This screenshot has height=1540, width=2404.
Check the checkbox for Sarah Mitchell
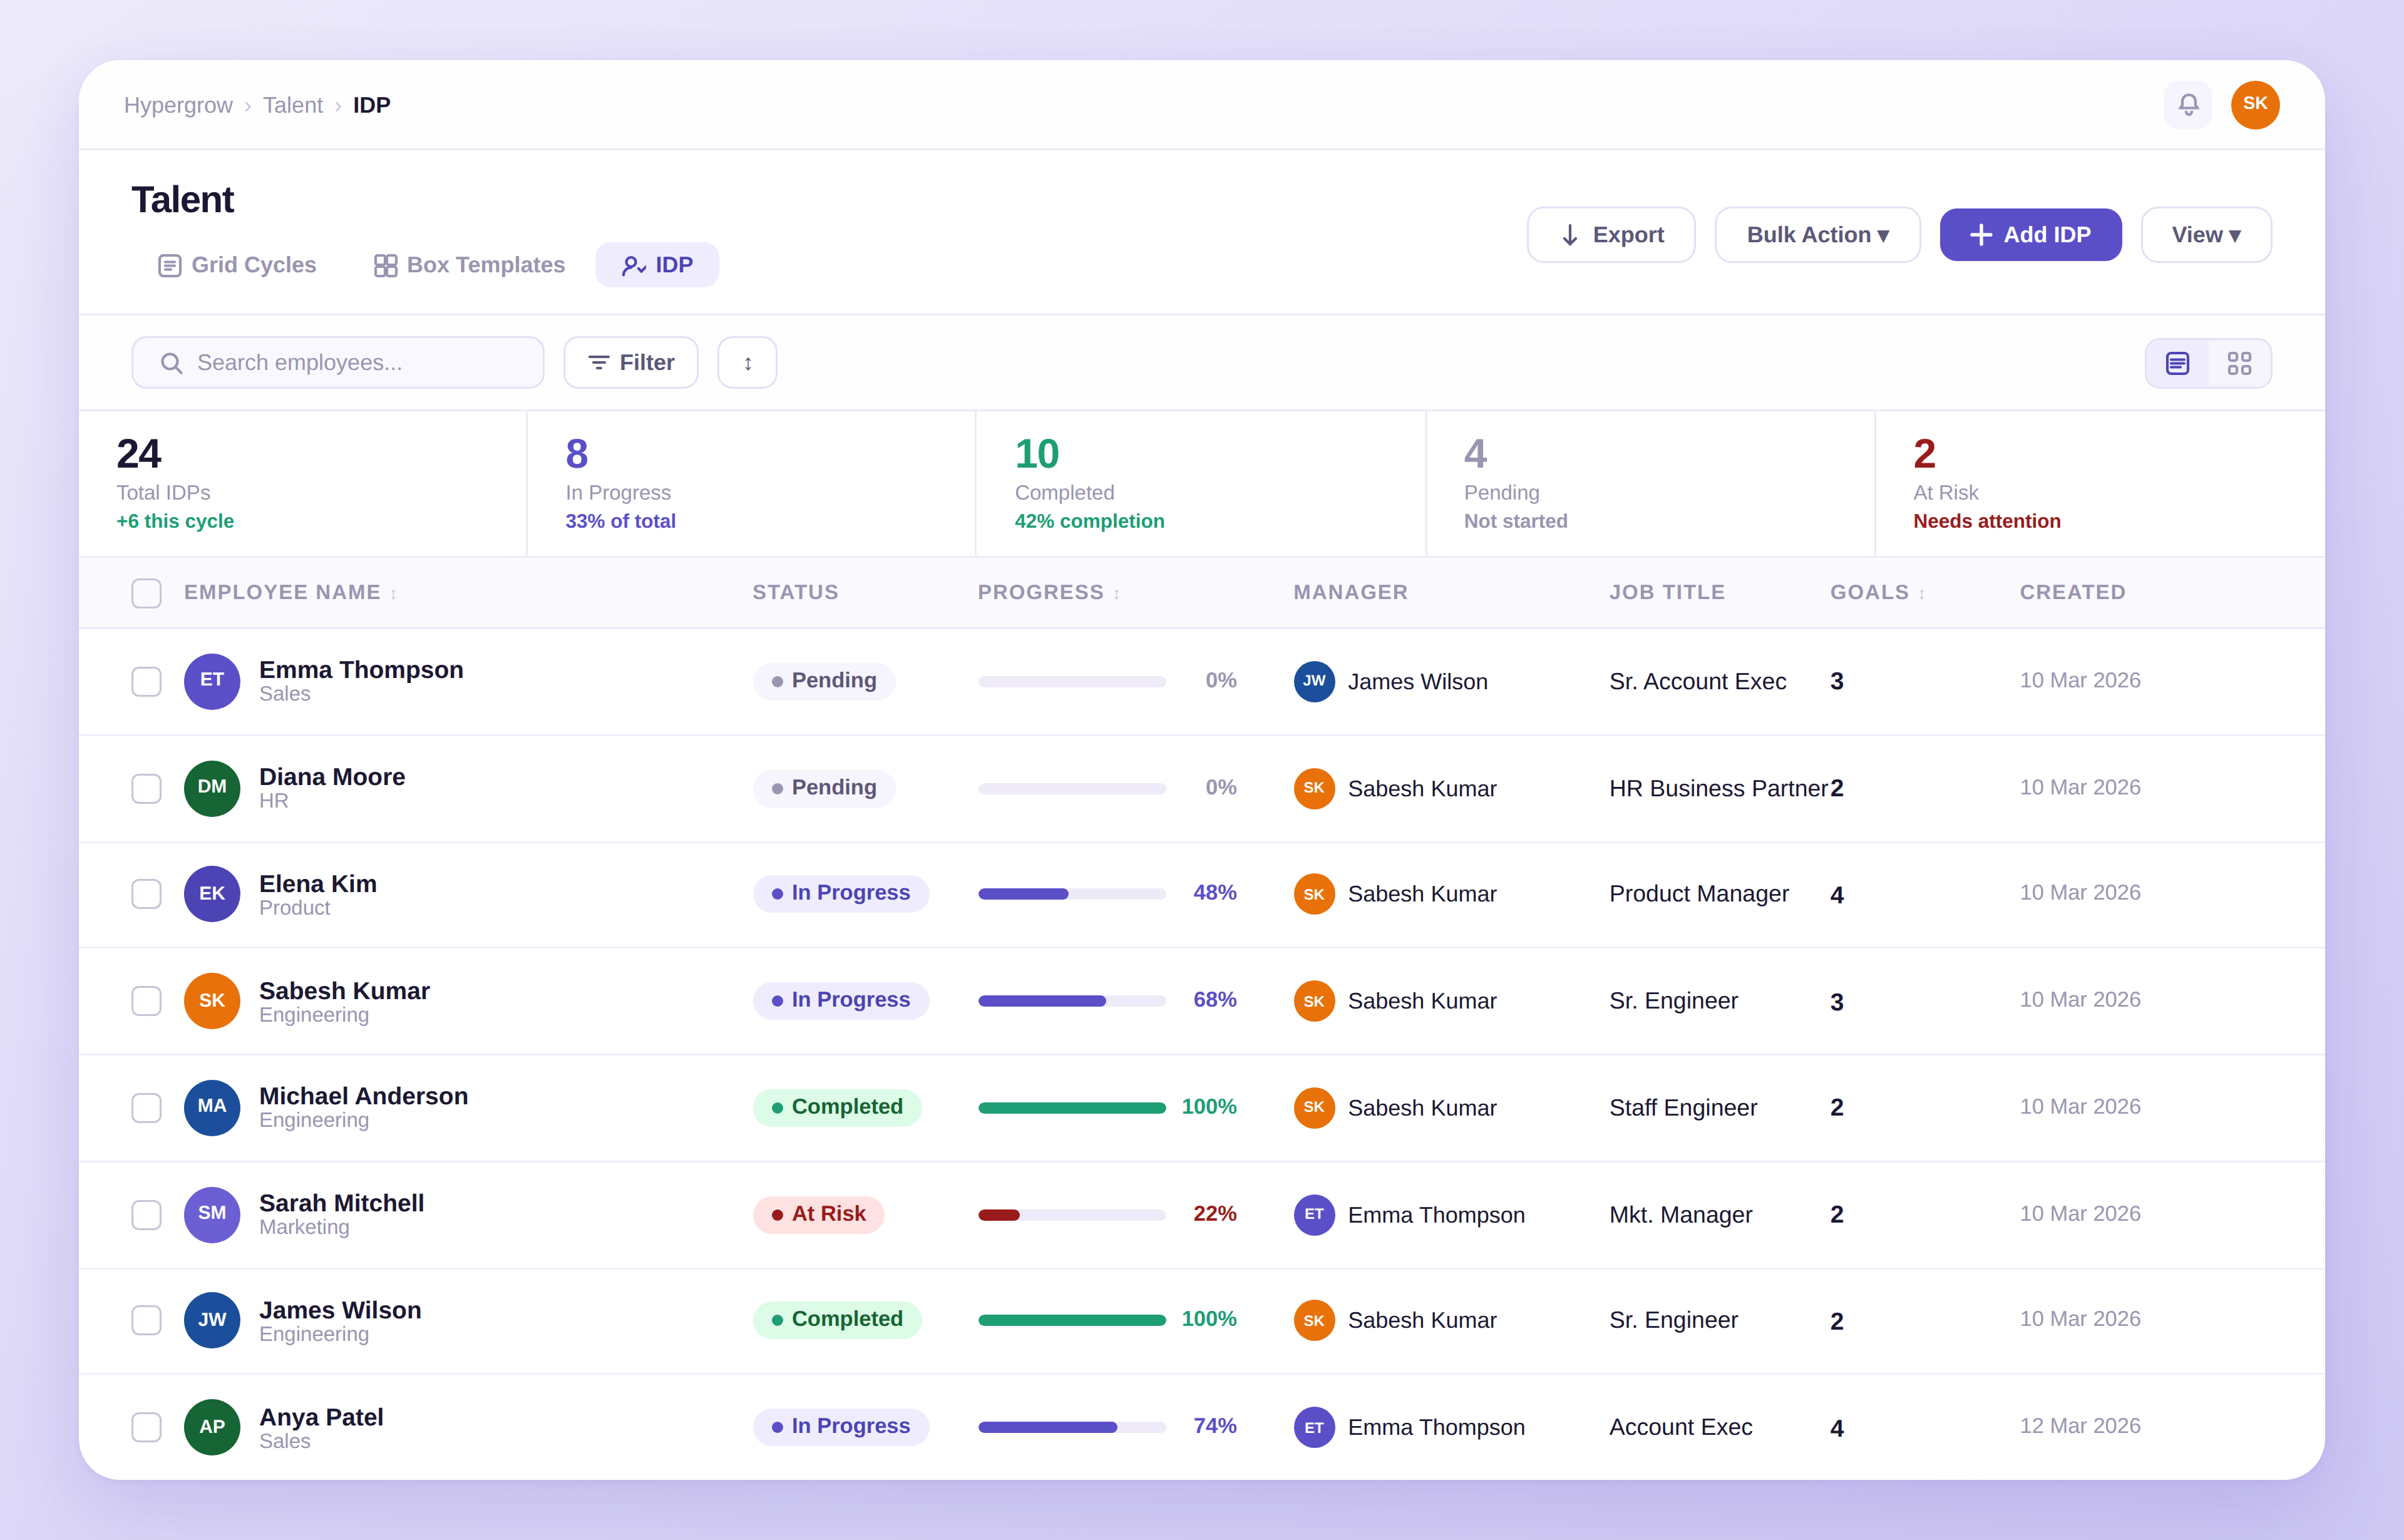pyautogui.click(x=146, y=1214)
